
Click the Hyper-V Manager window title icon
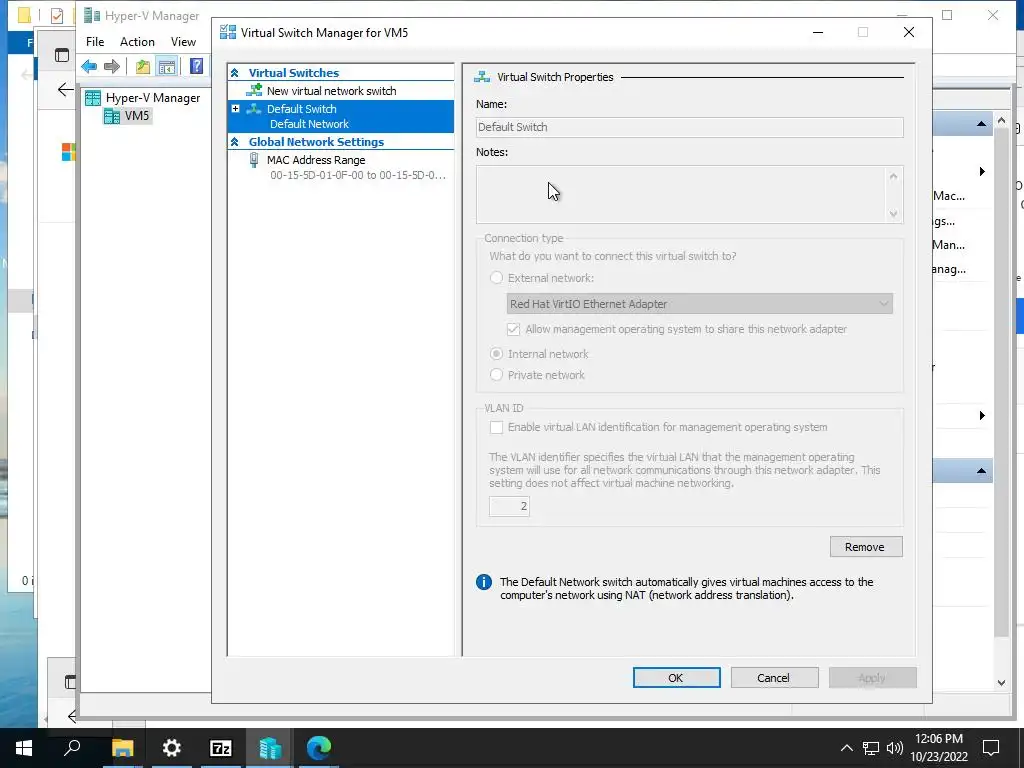93,16
